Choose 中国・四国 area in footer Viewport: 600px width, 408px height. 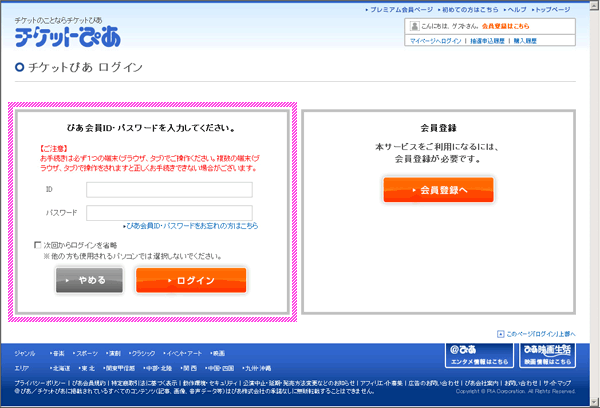point(220,368)
